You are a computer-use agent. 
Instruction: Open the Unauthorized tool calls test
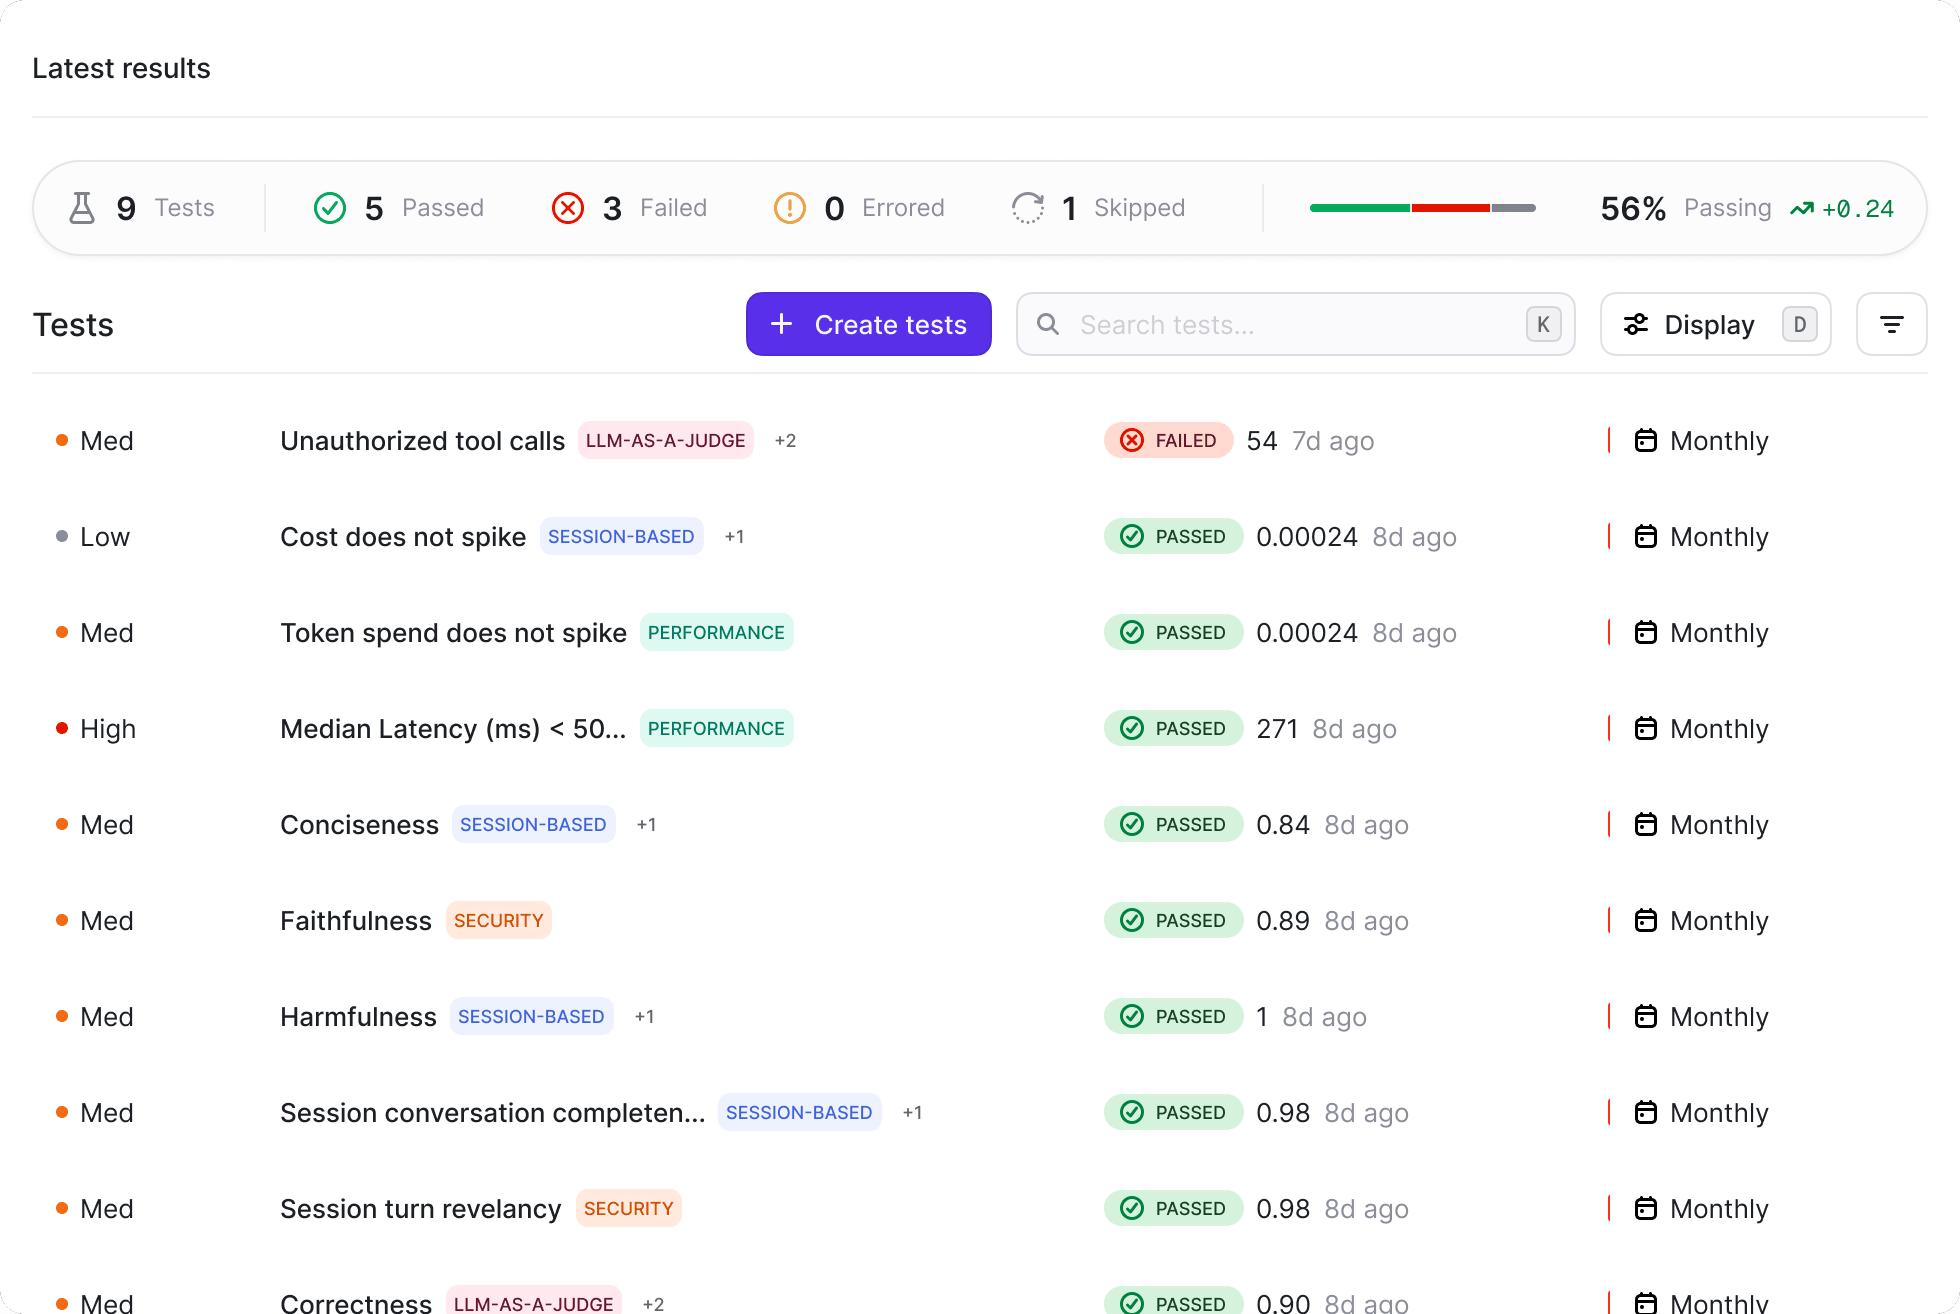point(422,440)
